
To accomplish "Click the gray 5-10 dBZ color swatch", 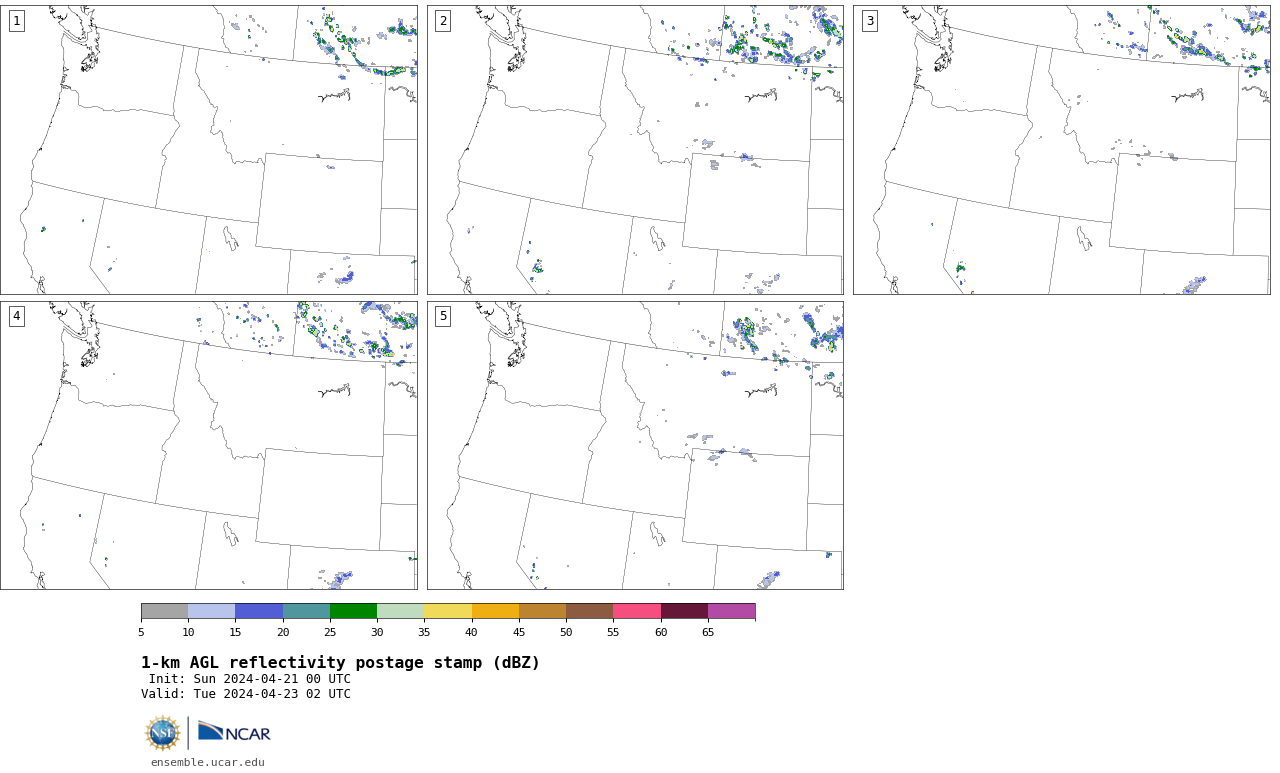I will click(x=164, y=611).
